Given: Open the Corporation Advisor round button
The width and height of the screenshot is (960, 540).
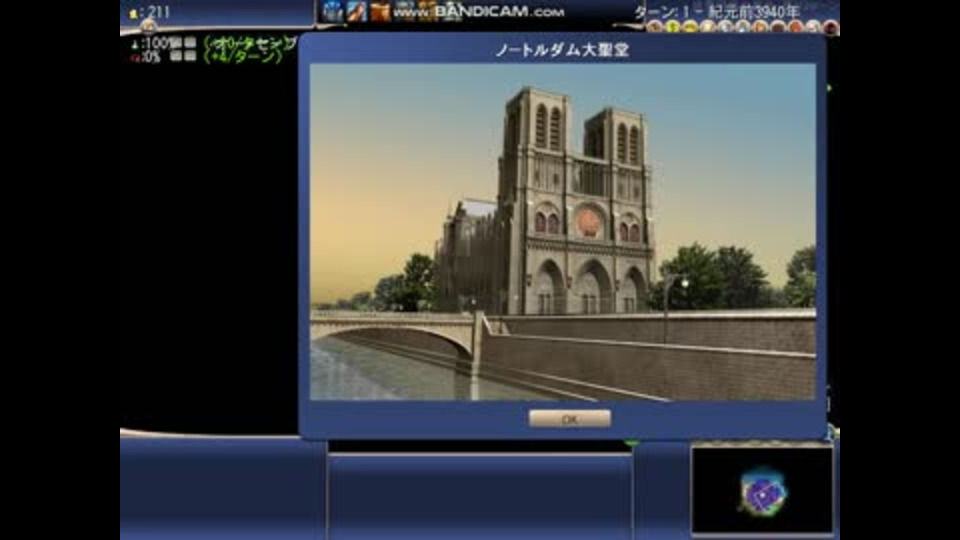Looking at the screenshot, I should click(x=778, y=26).
